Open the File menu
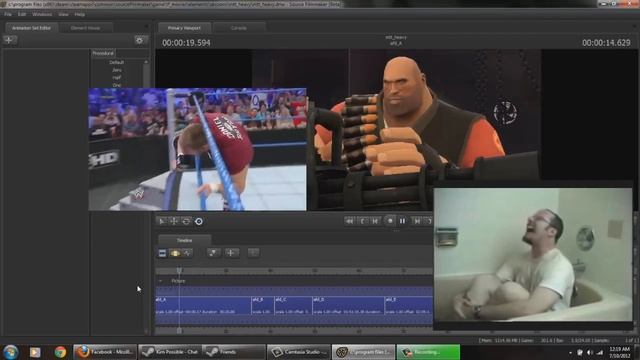Image resolution: width=640 pixels, height=360 pixels. click(8, 14)
